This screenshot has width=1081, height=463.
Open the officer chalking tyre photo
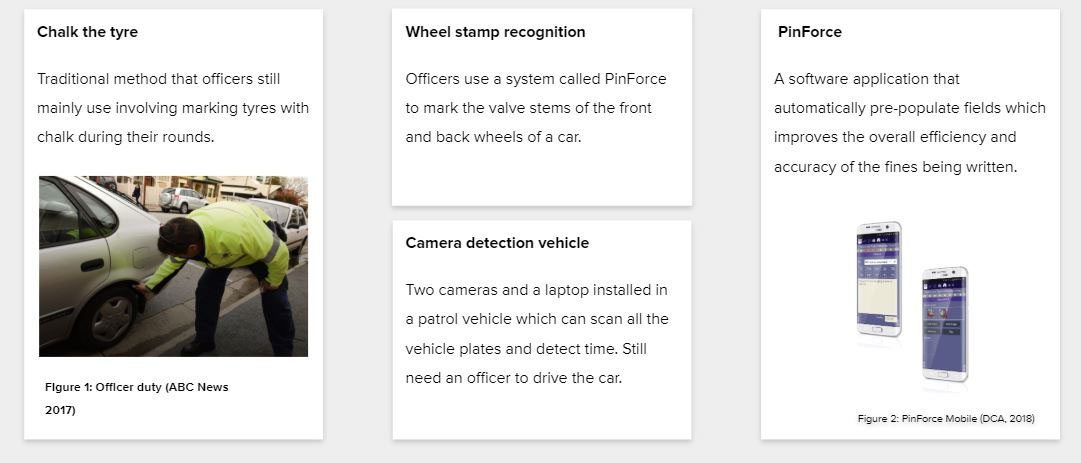pos(173,266)
